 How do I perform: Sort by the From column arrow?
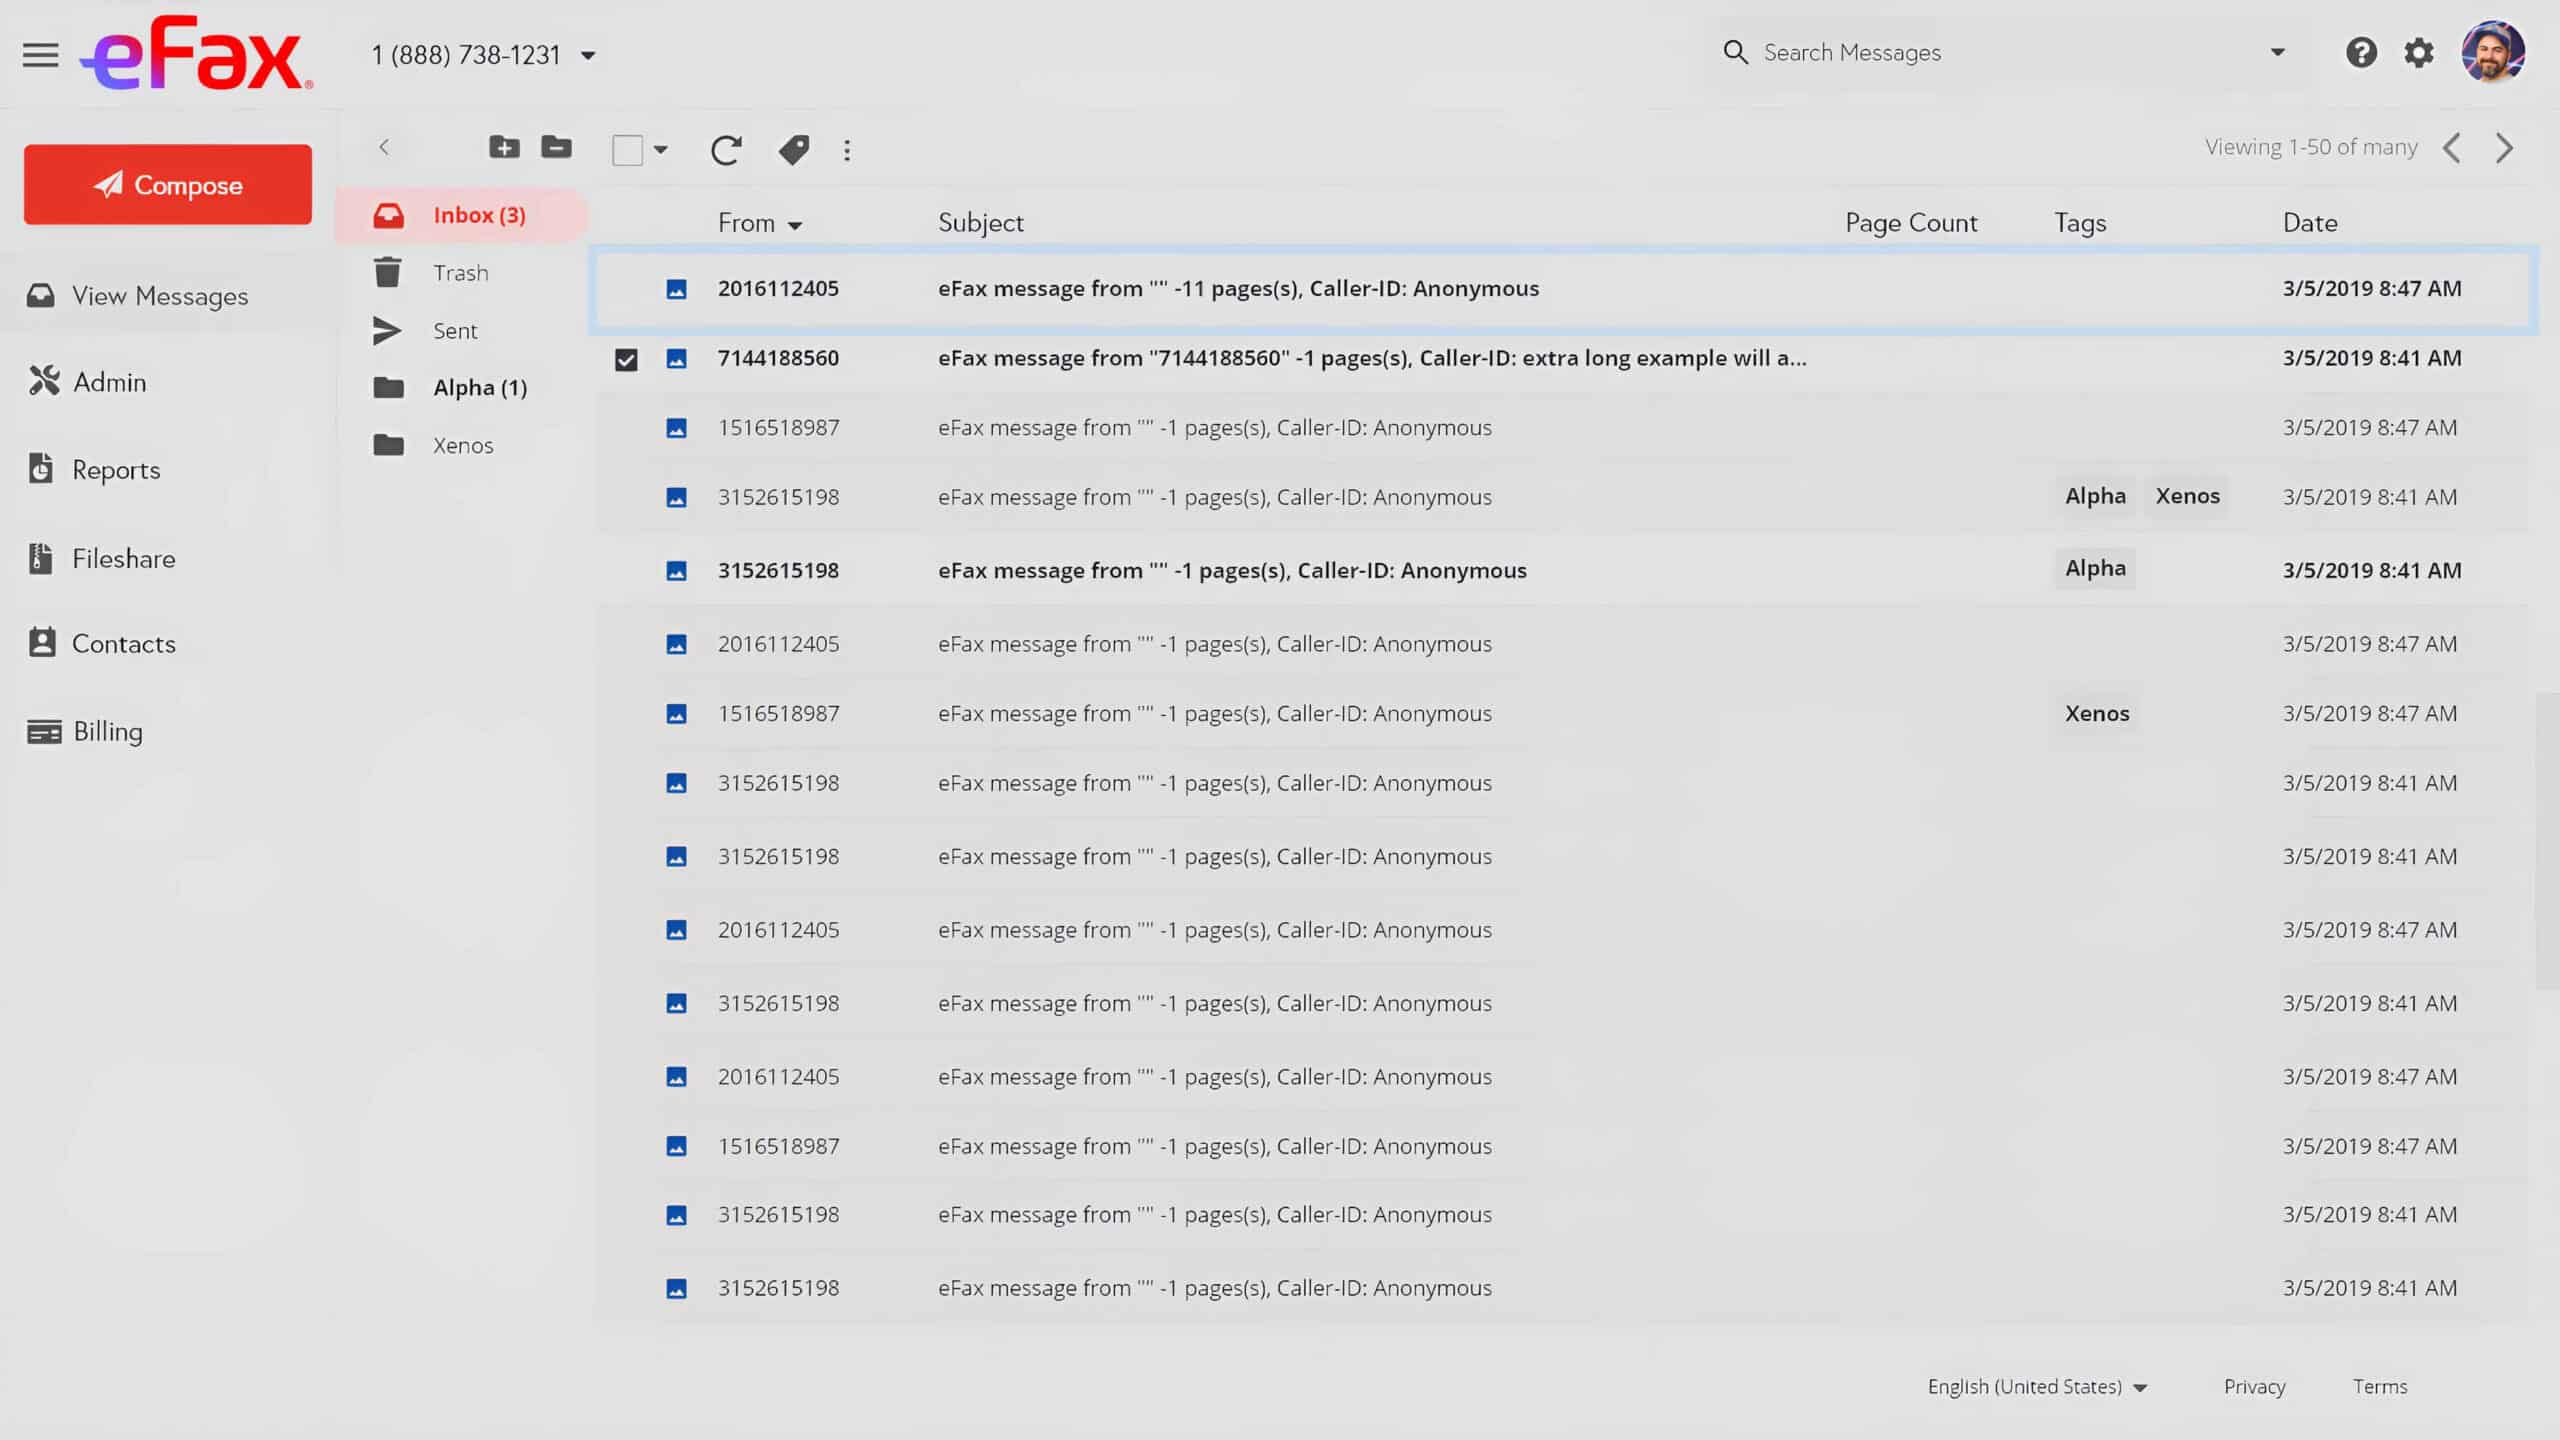coord(795,226)
